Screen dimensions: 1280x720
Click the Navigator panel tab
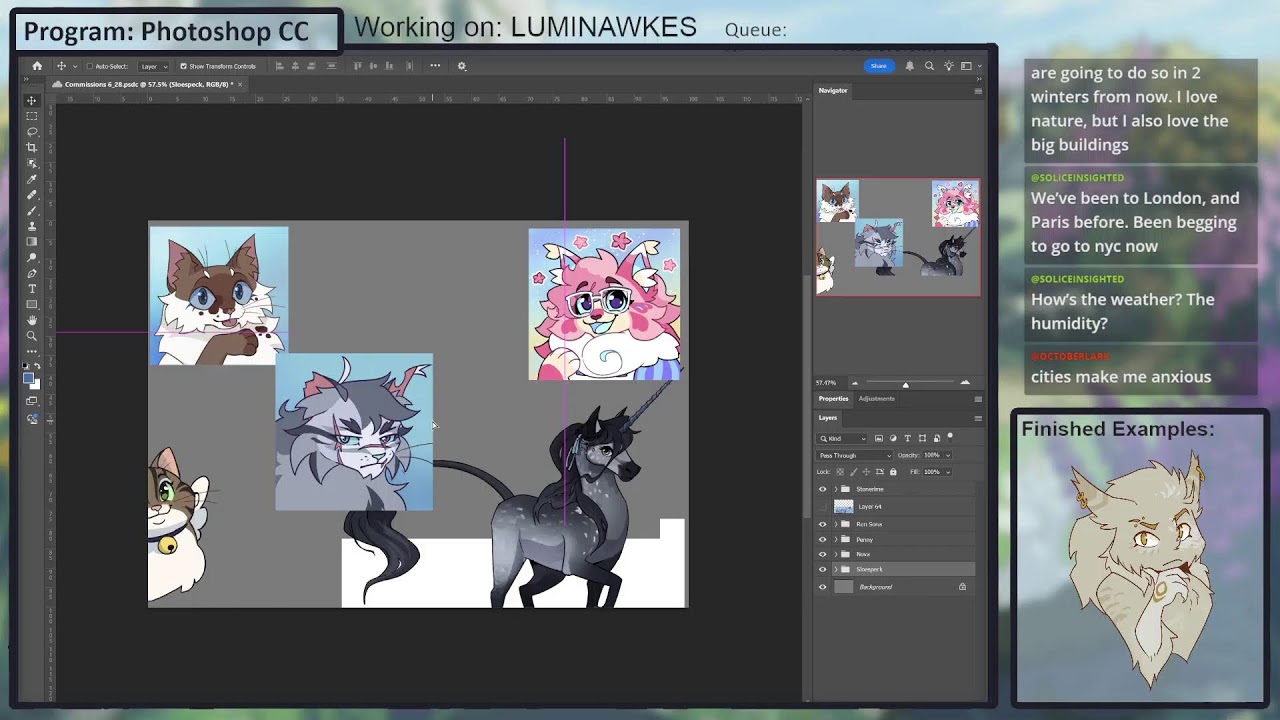pyautogui.click(x=833, y=90)
